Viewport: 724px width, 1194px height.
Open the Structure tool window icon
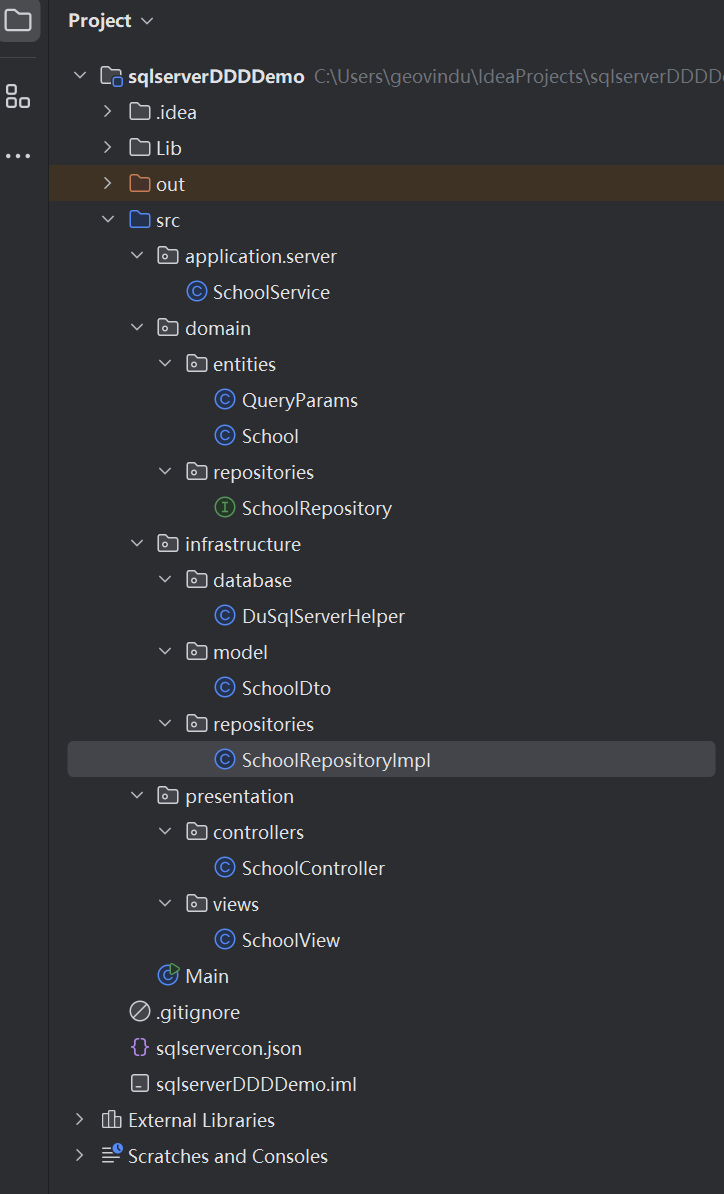coord(18,97)
